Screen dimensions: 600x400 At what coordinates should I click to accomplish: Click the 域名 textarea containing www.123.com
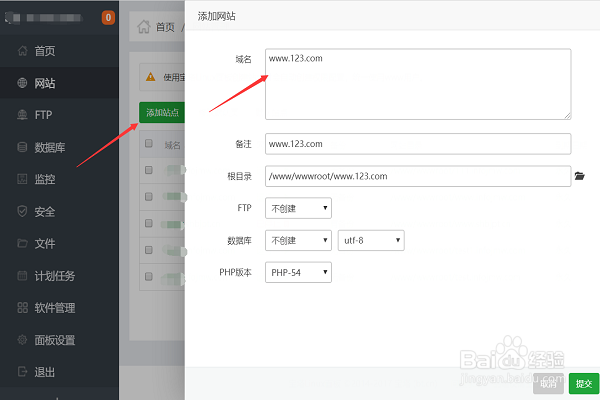click(x=418, y=84)
